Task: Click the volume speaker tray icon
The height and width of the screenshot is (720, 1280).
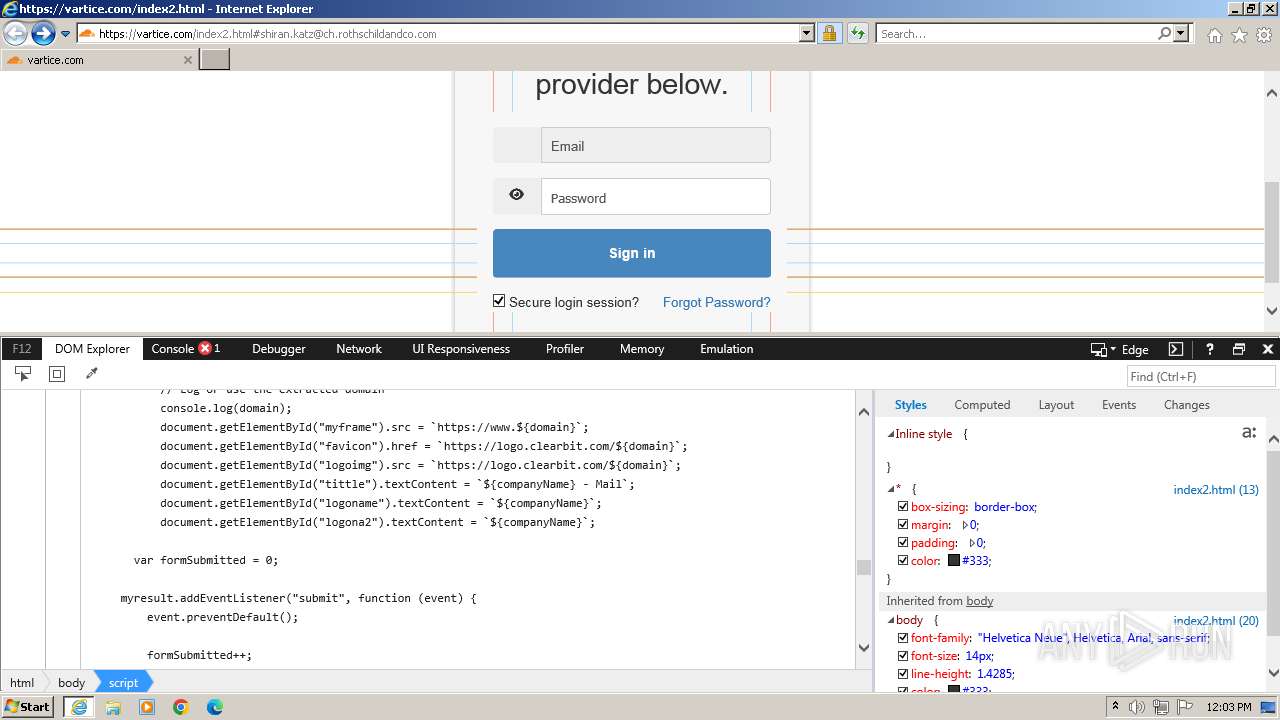Action: (1137, 707)
